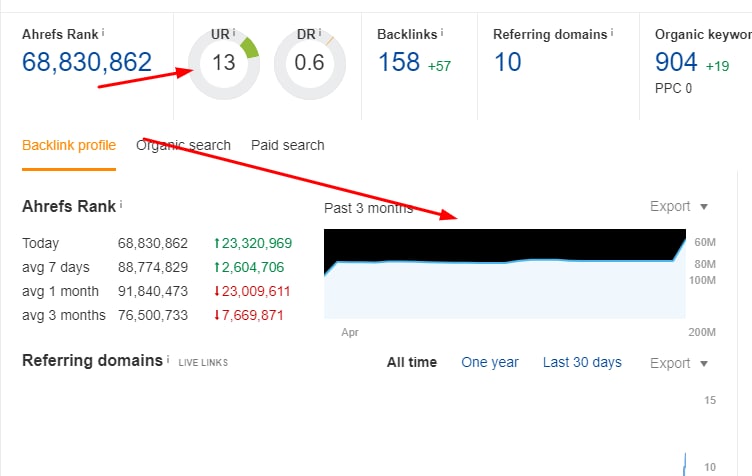Click the green change value 23,320,969
Viewport: 752px width, 476px height.
click(253, 244)
